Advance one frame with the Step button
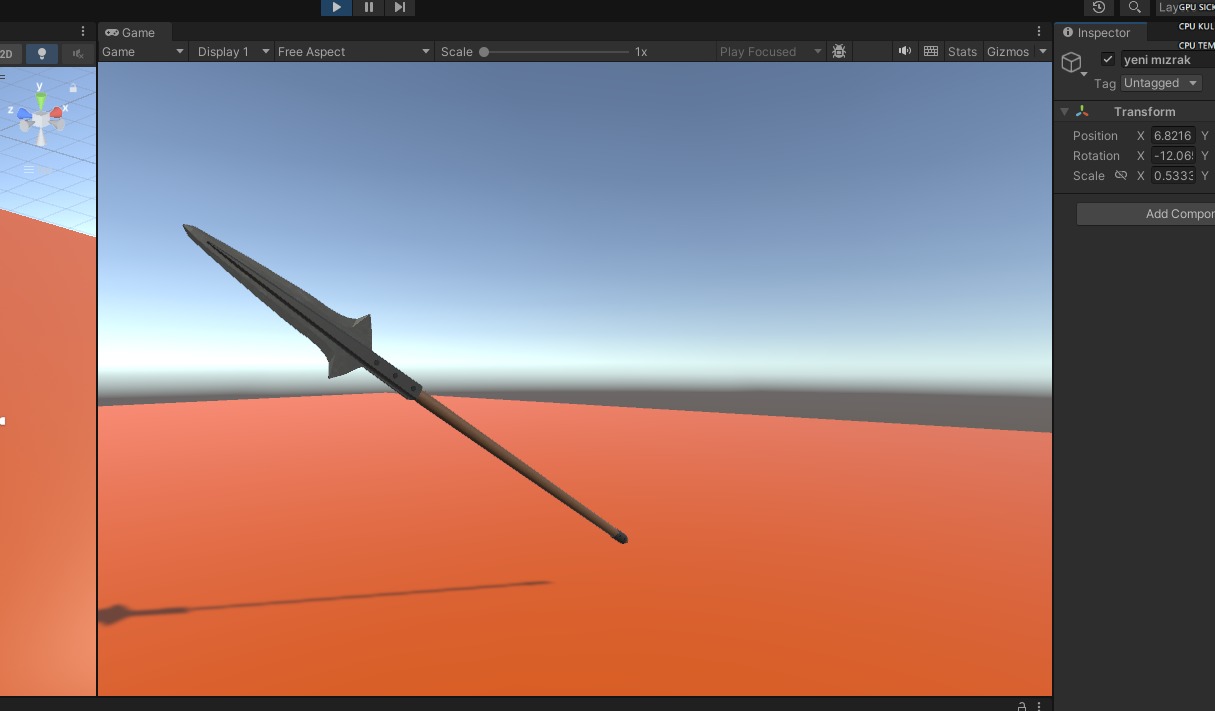This screenshot has width=1215, height=711. pyautogui.click(x=399, y=7)
